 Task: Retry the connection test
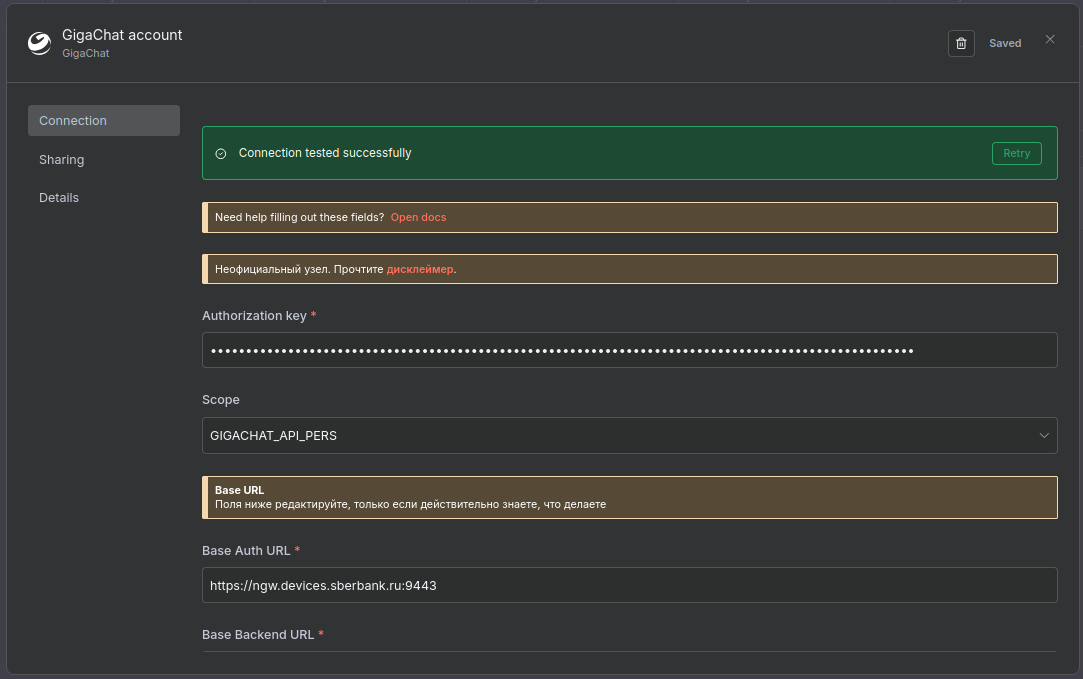pos(1016,153)
